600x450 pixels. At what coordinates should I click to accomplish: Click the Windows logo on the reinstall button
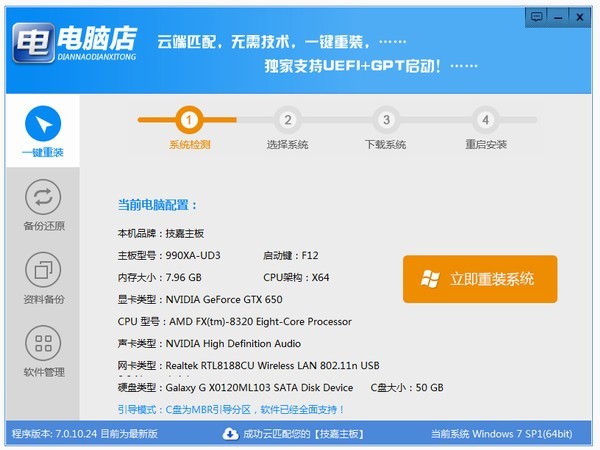coord(431,279)
